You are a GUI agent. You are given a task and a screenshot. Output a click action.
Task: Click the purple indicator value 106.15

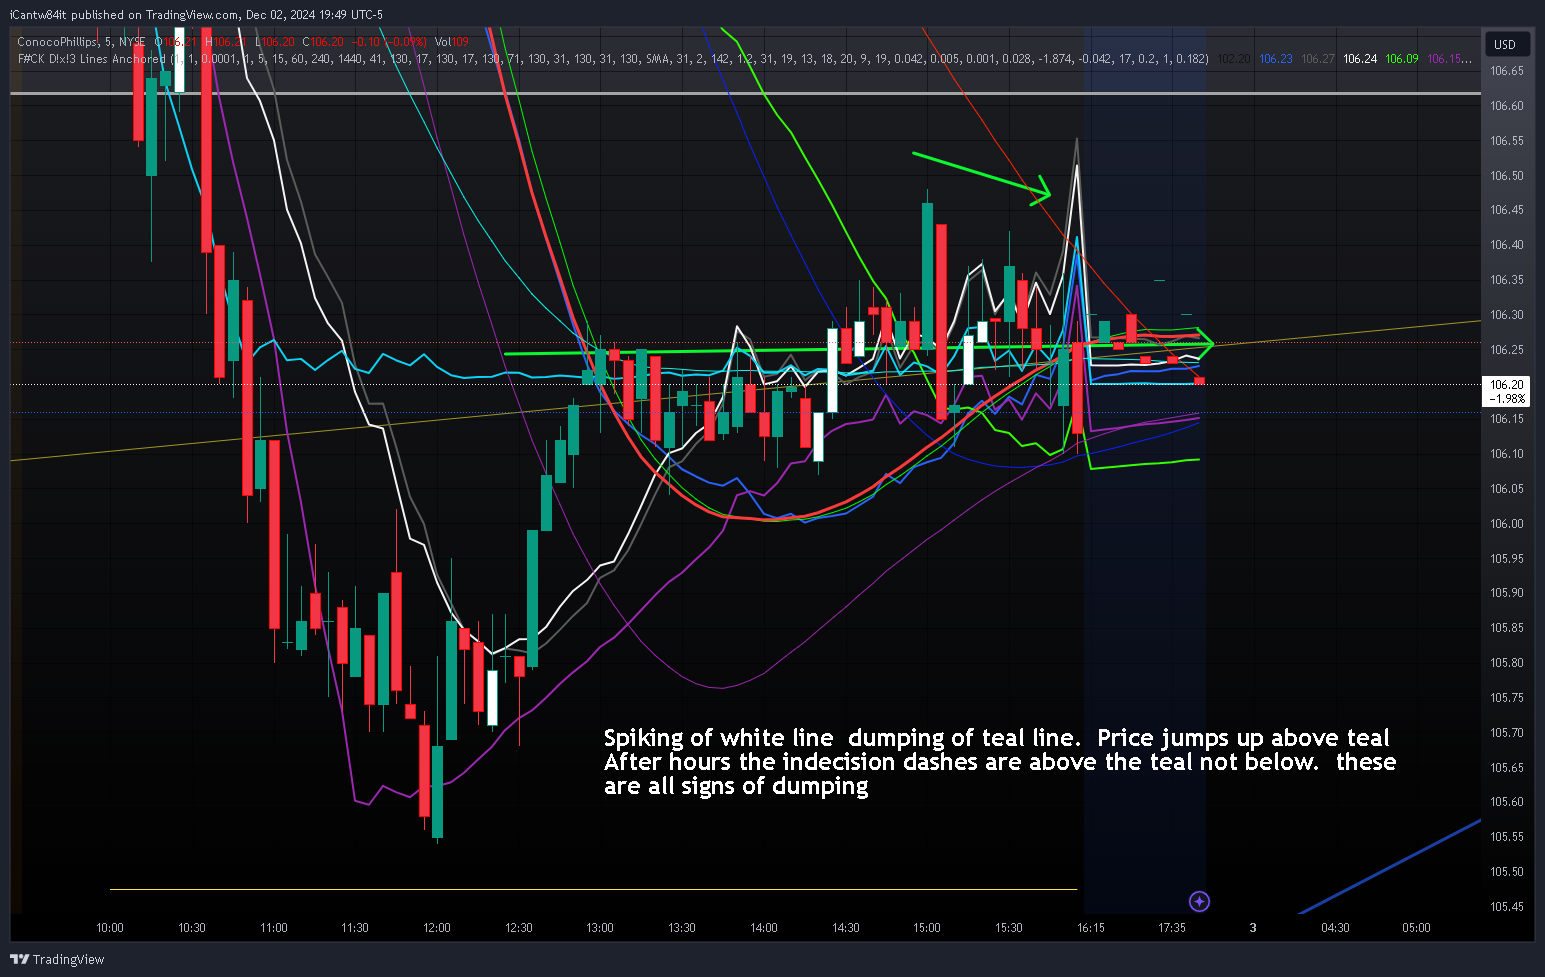1449,59
